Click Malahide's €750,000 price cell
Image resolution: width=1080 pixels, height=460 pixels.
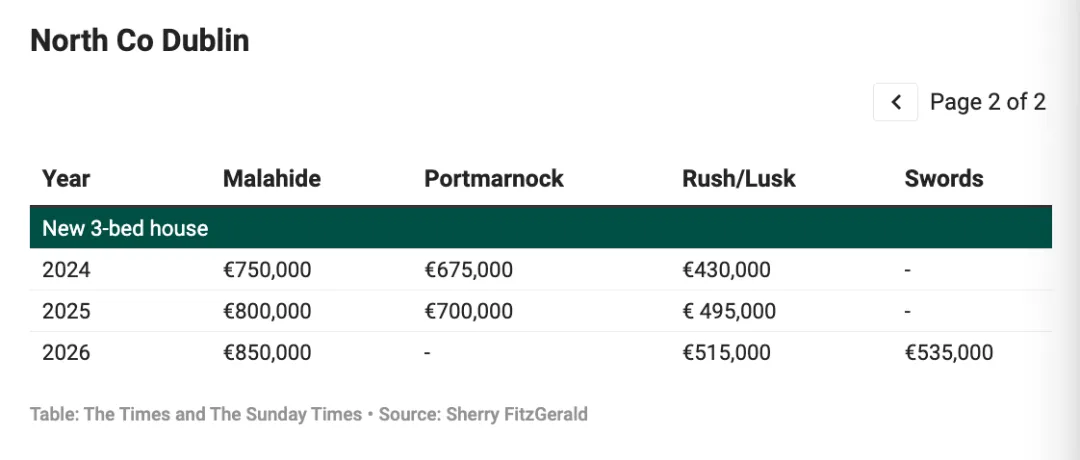pos(267,270)
